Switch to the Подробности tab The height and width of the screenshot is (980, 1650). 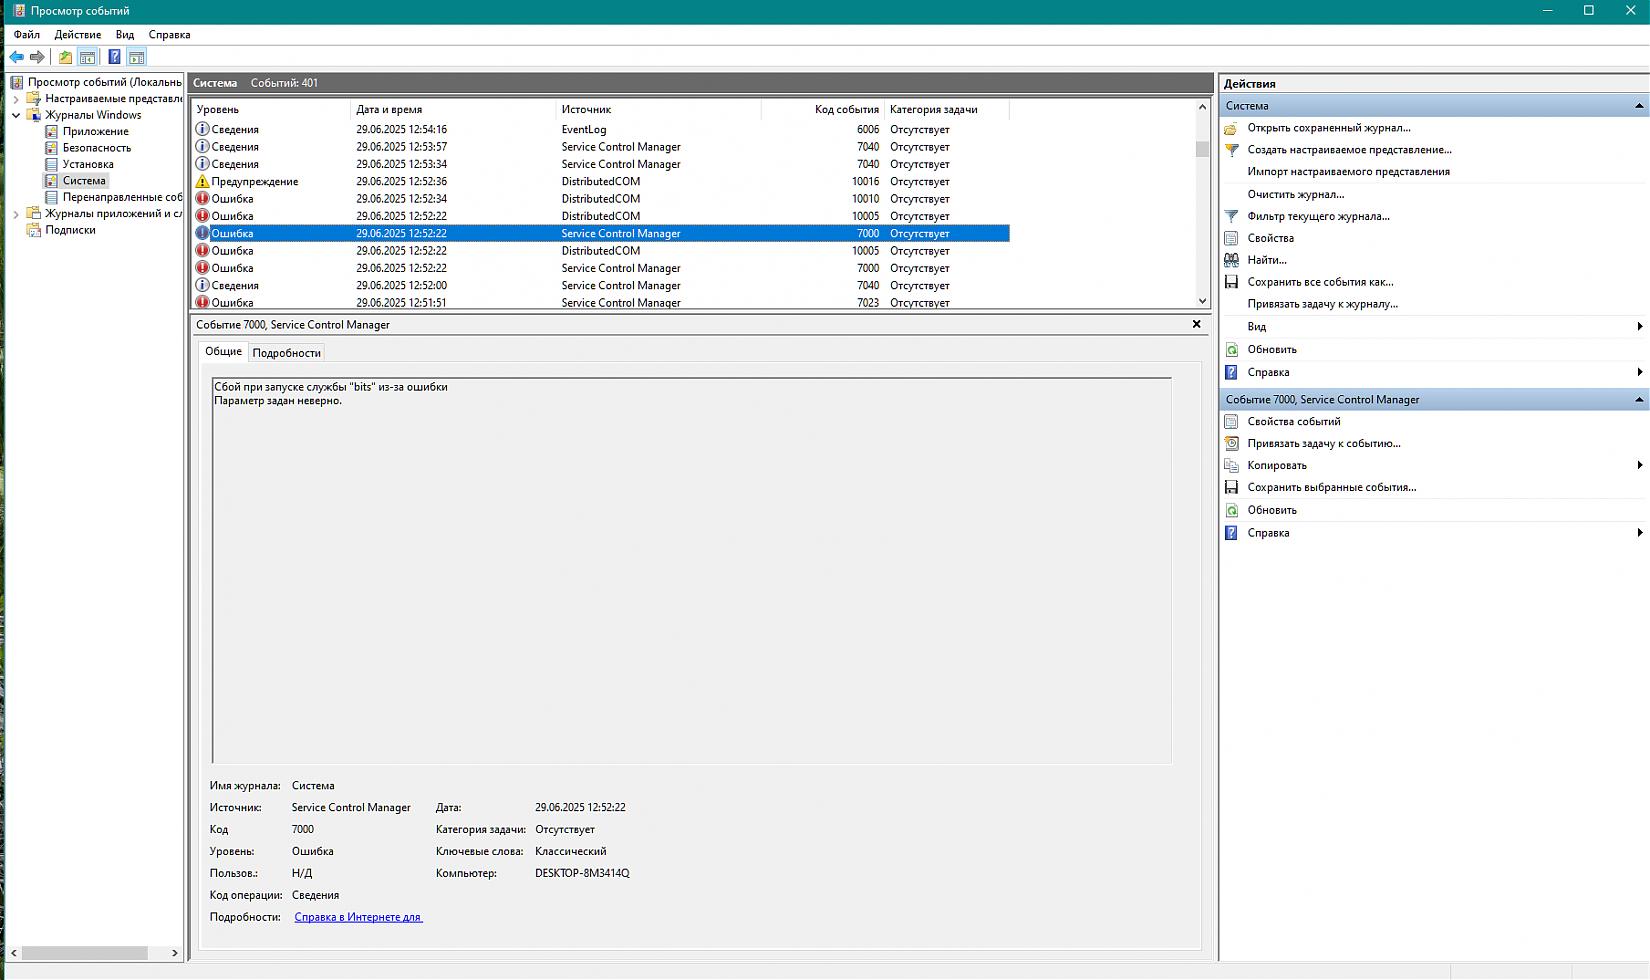pyautogui.click(x=286, y=353)
